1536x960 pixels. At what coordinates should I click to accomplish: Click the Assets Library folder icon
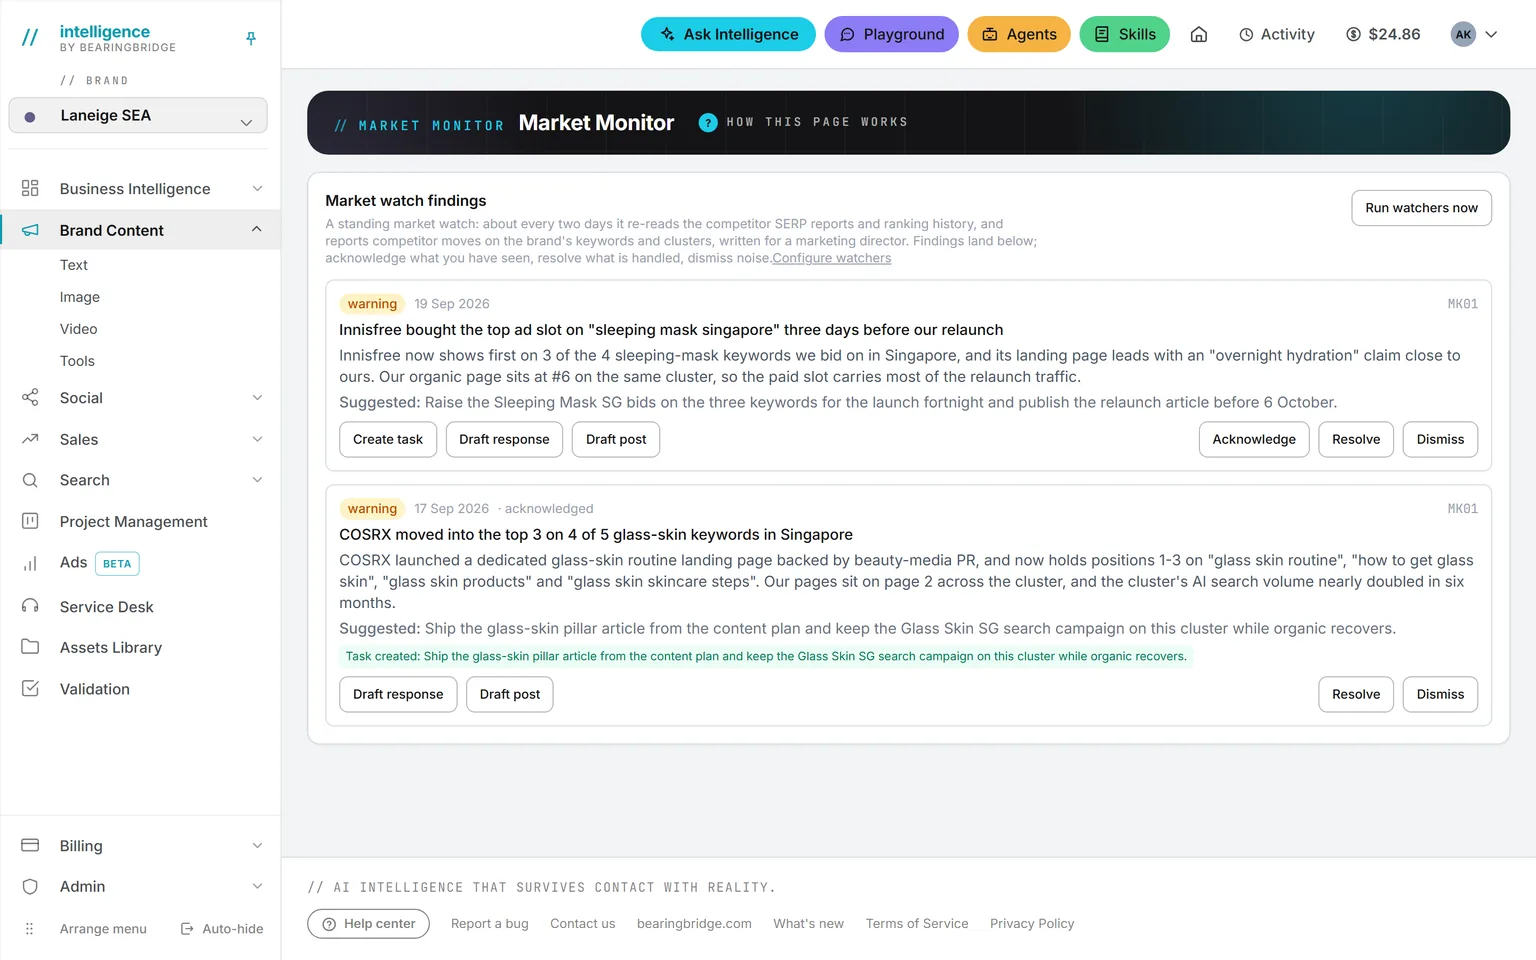[30, 647]
